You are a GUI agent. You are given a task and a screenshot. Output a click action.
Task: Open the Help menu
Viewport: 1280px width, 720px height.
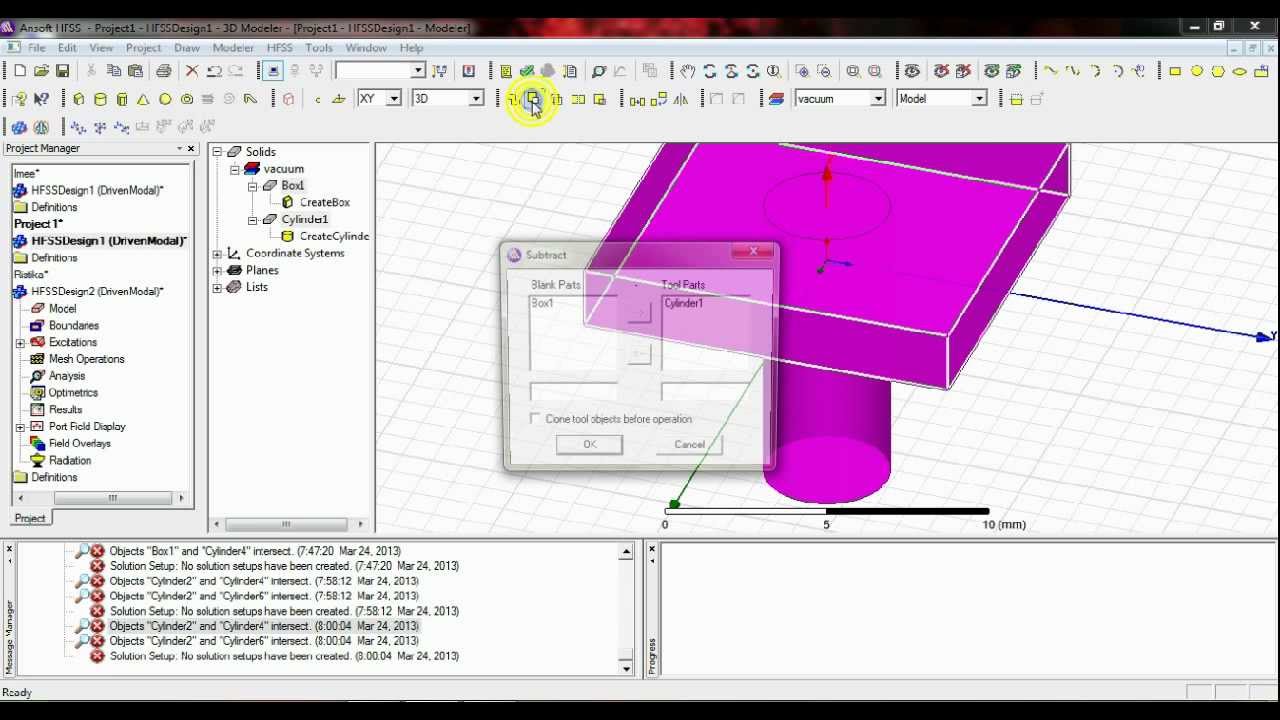[412, 48]
